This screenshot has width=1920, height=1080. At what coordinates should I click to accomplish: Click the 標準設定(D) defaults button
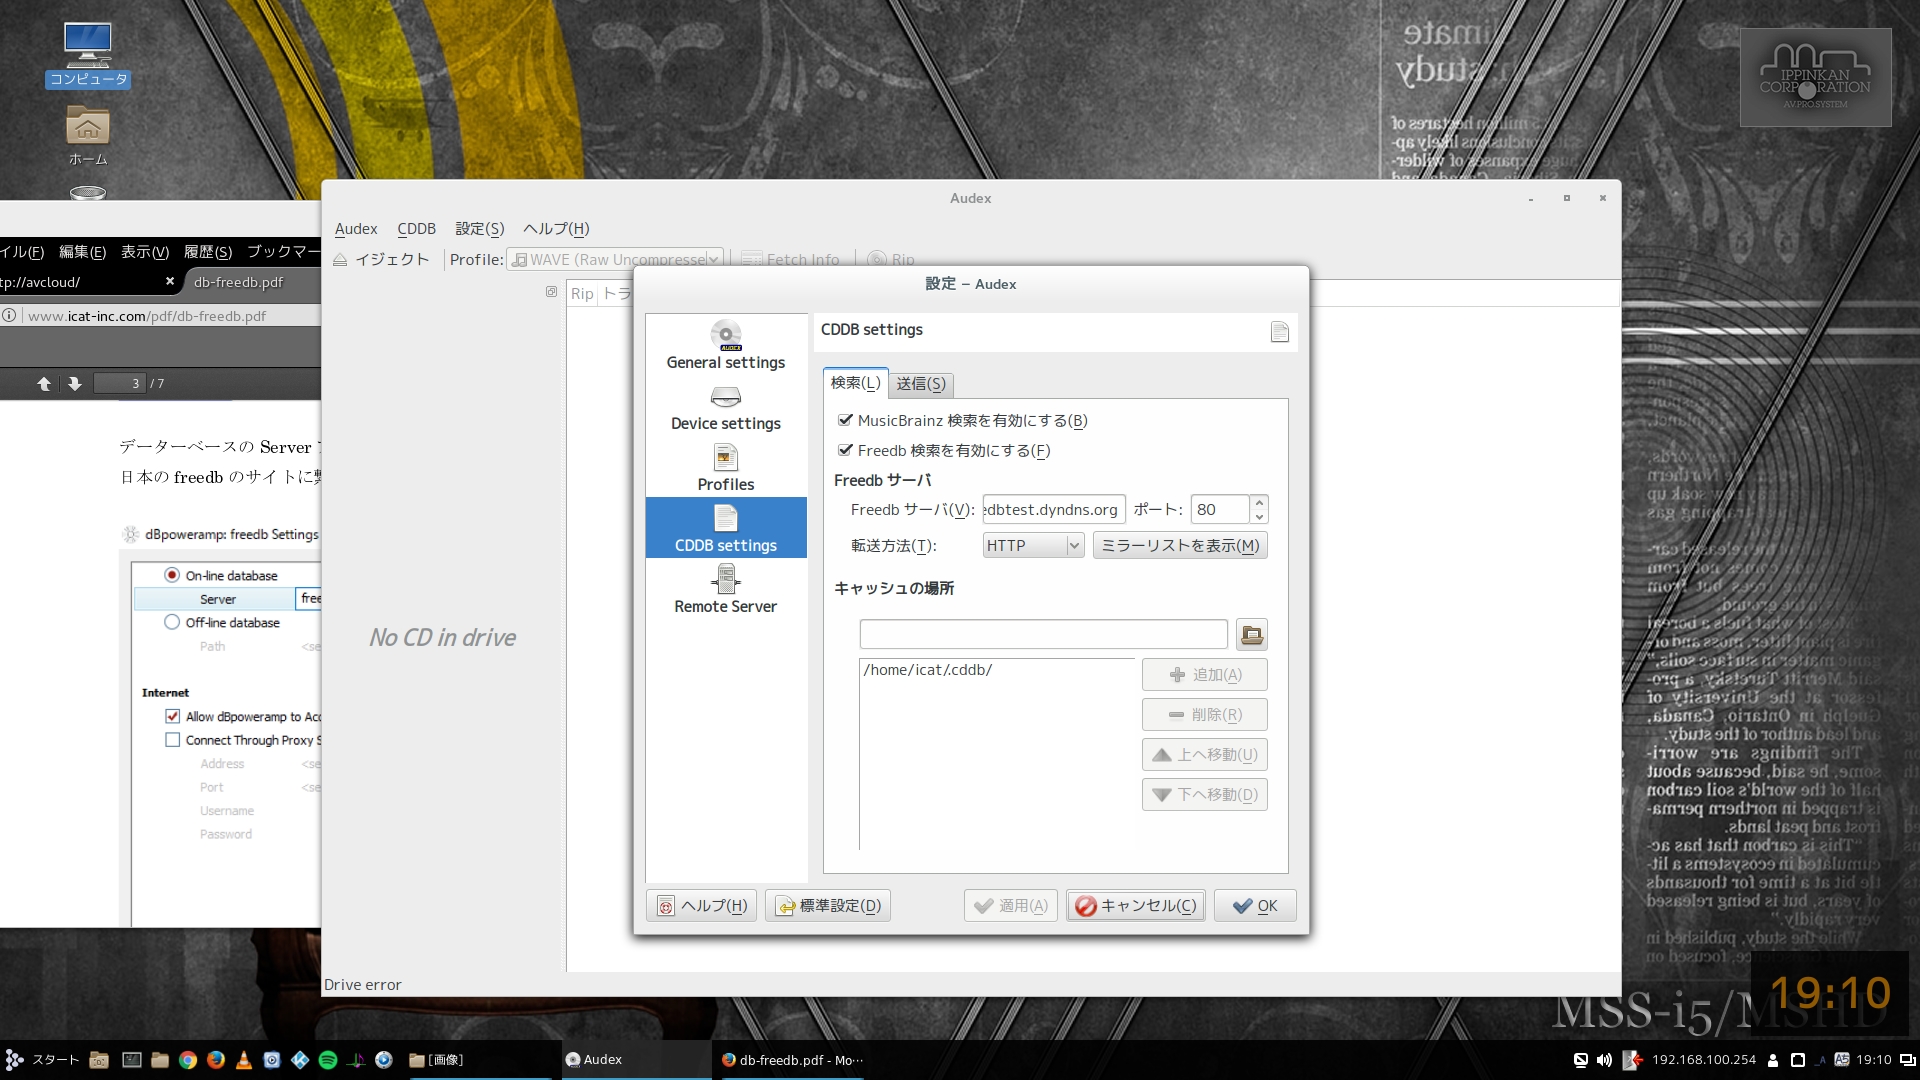pyautogui.click(x=828, y=906)
